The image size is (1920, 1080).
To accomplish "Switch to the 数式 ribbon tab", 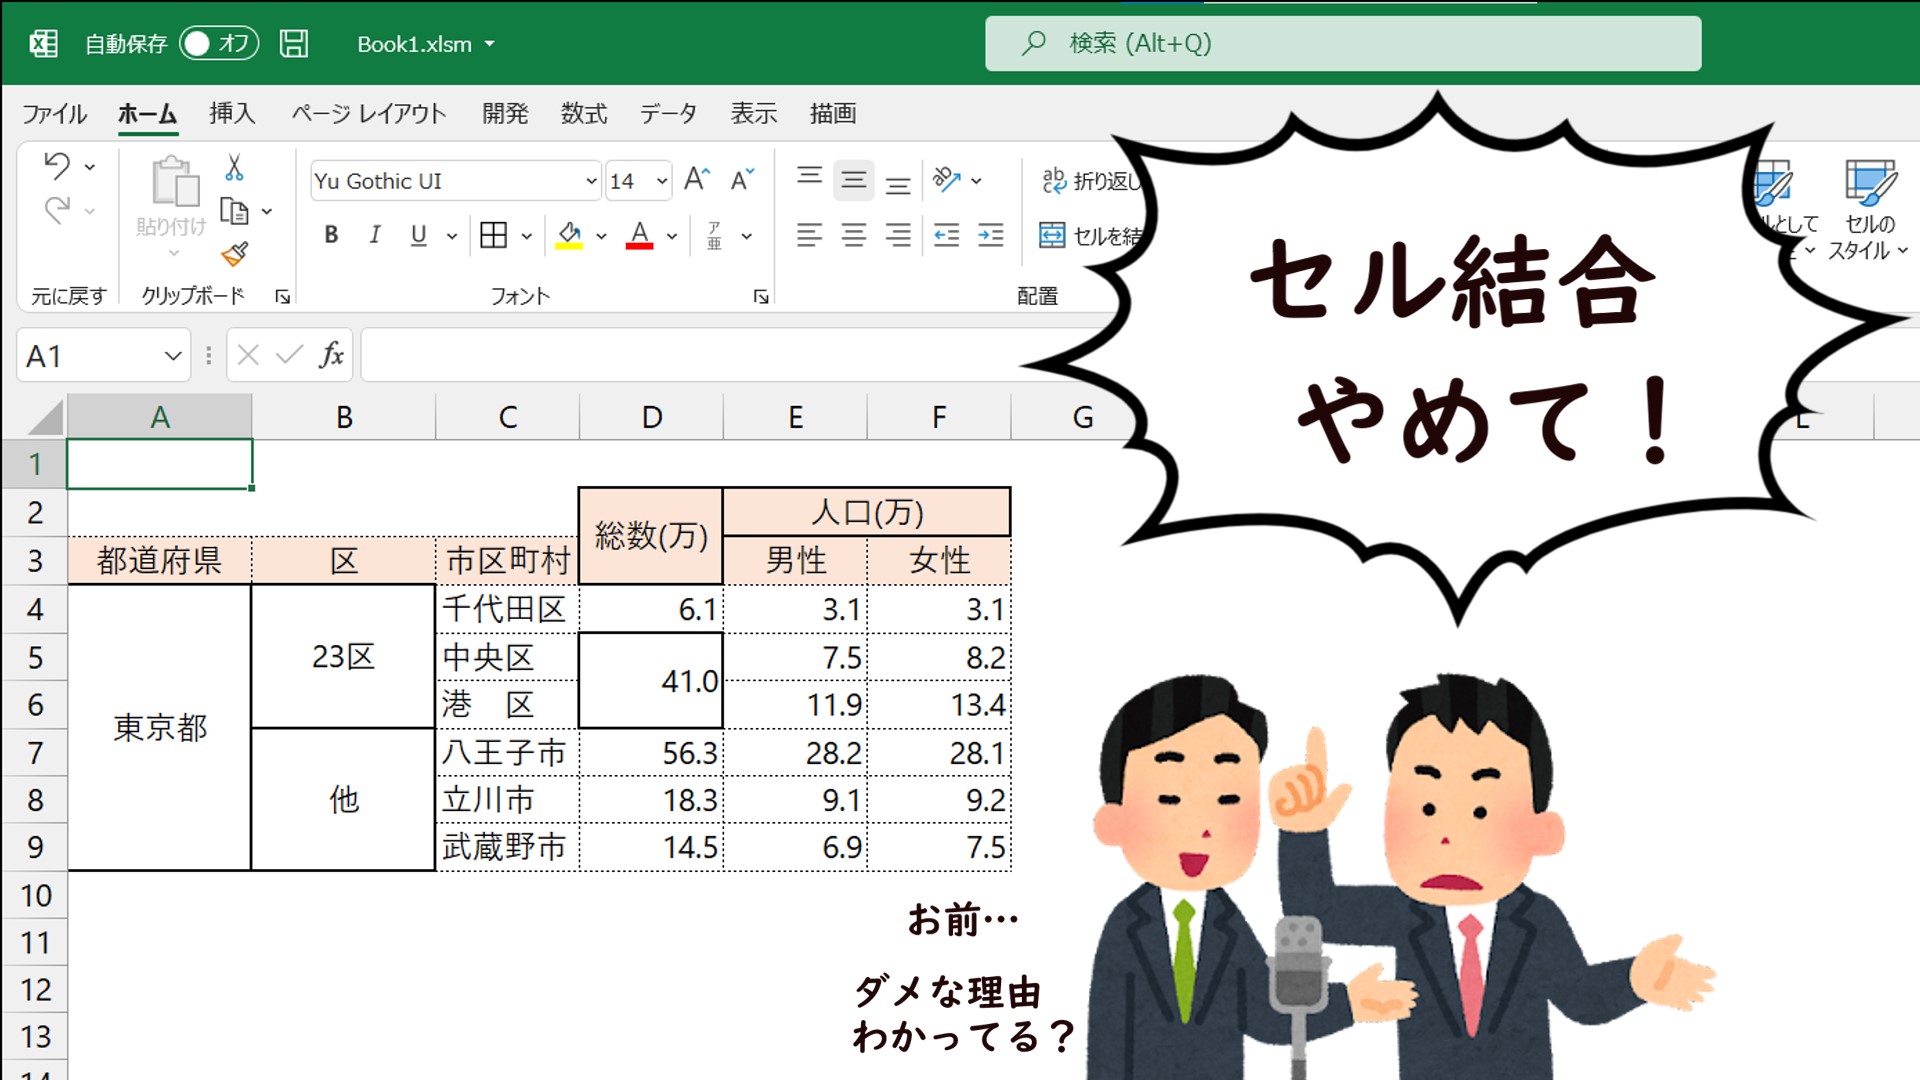I will click(x=583, y=113).
